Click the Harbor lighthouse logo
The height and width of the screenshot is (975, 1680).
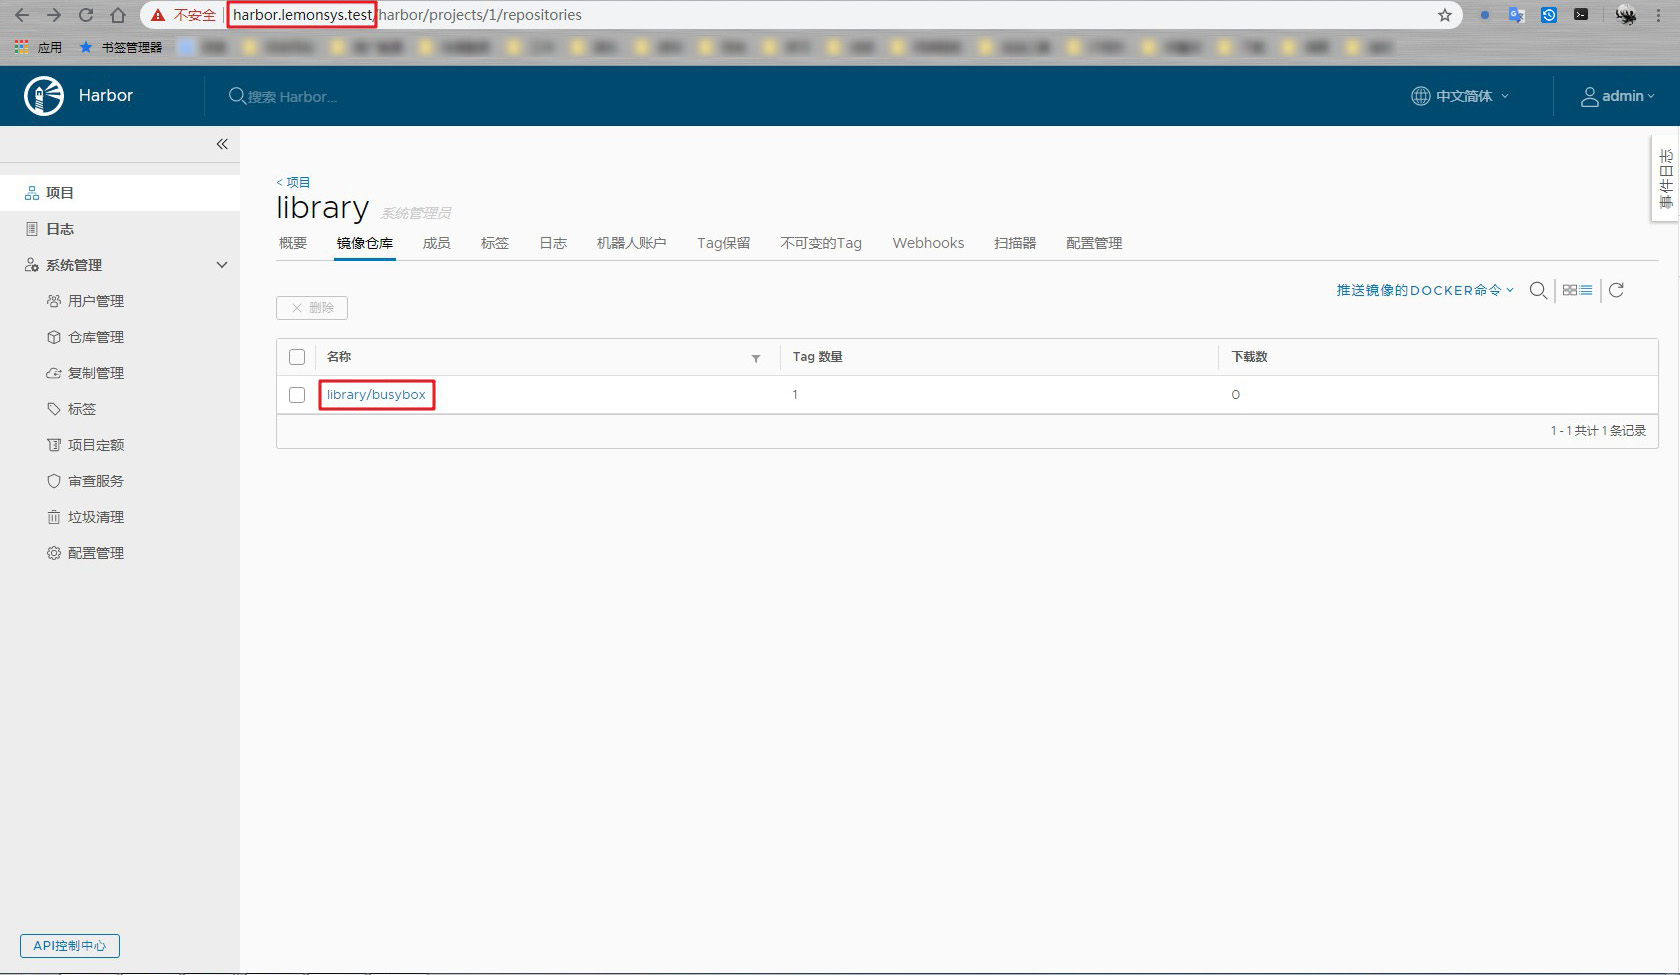[x=44, y=96]
